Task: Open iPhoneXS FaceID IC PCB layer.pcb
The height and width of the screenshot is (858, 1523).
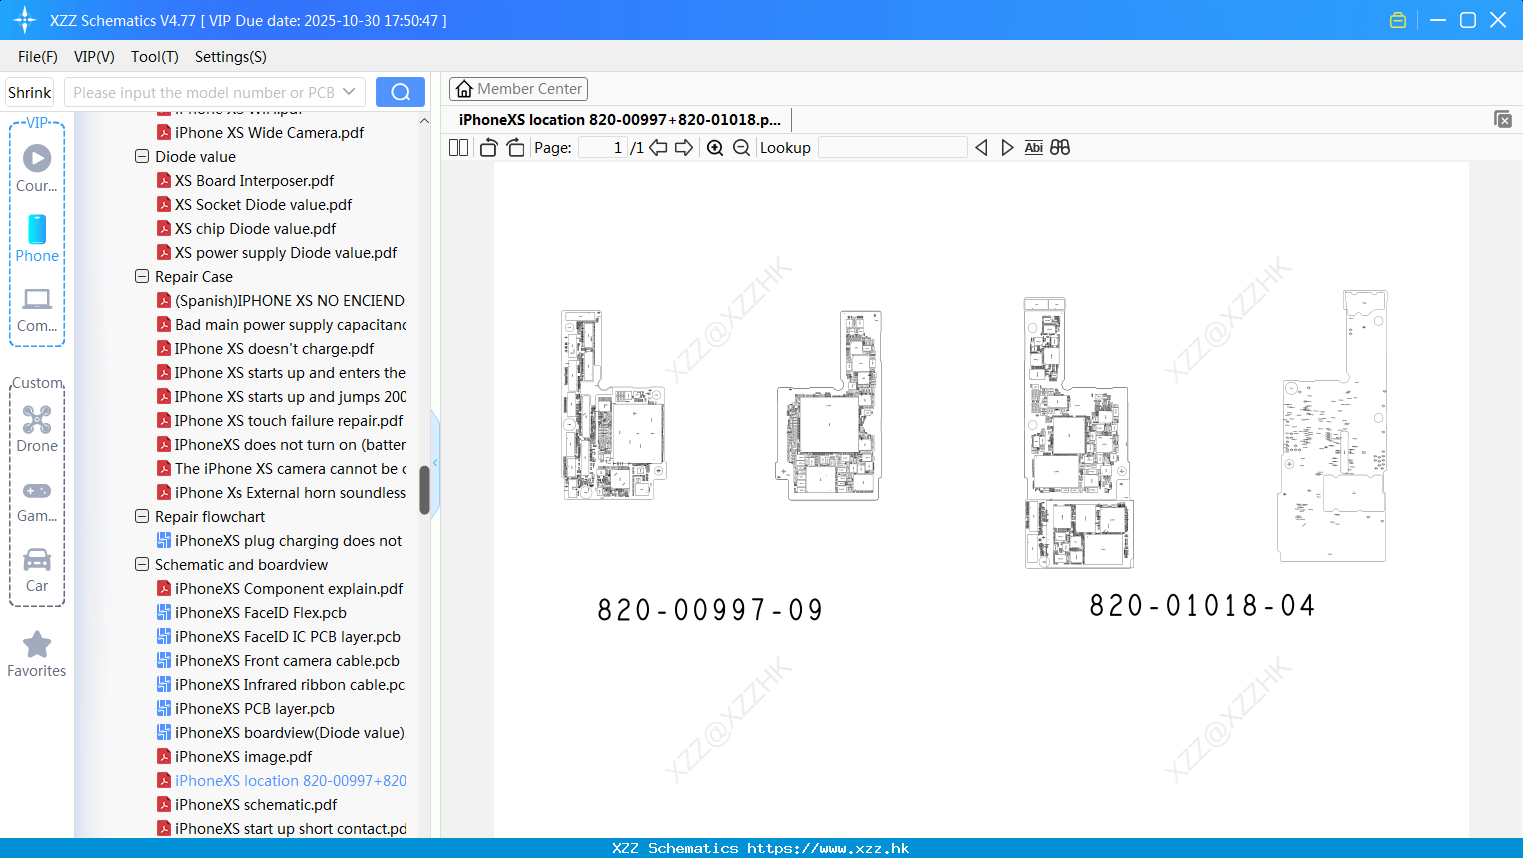Action: tap(288, 637)
